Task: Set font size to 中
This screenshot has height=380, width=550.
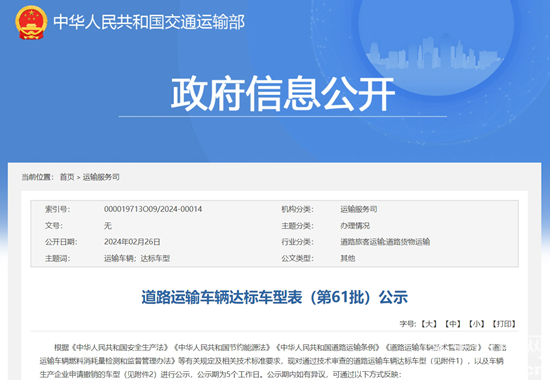Action: tap(453, 324)
